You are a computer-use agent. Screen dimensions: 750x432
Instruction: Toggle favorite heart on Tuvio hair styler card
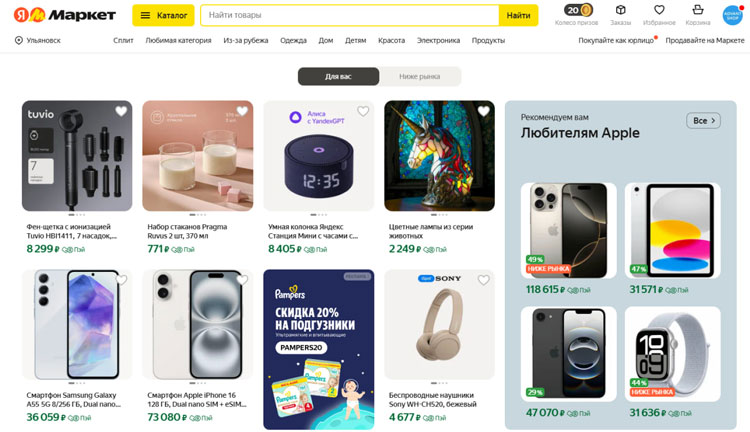[x=121, y=111]
